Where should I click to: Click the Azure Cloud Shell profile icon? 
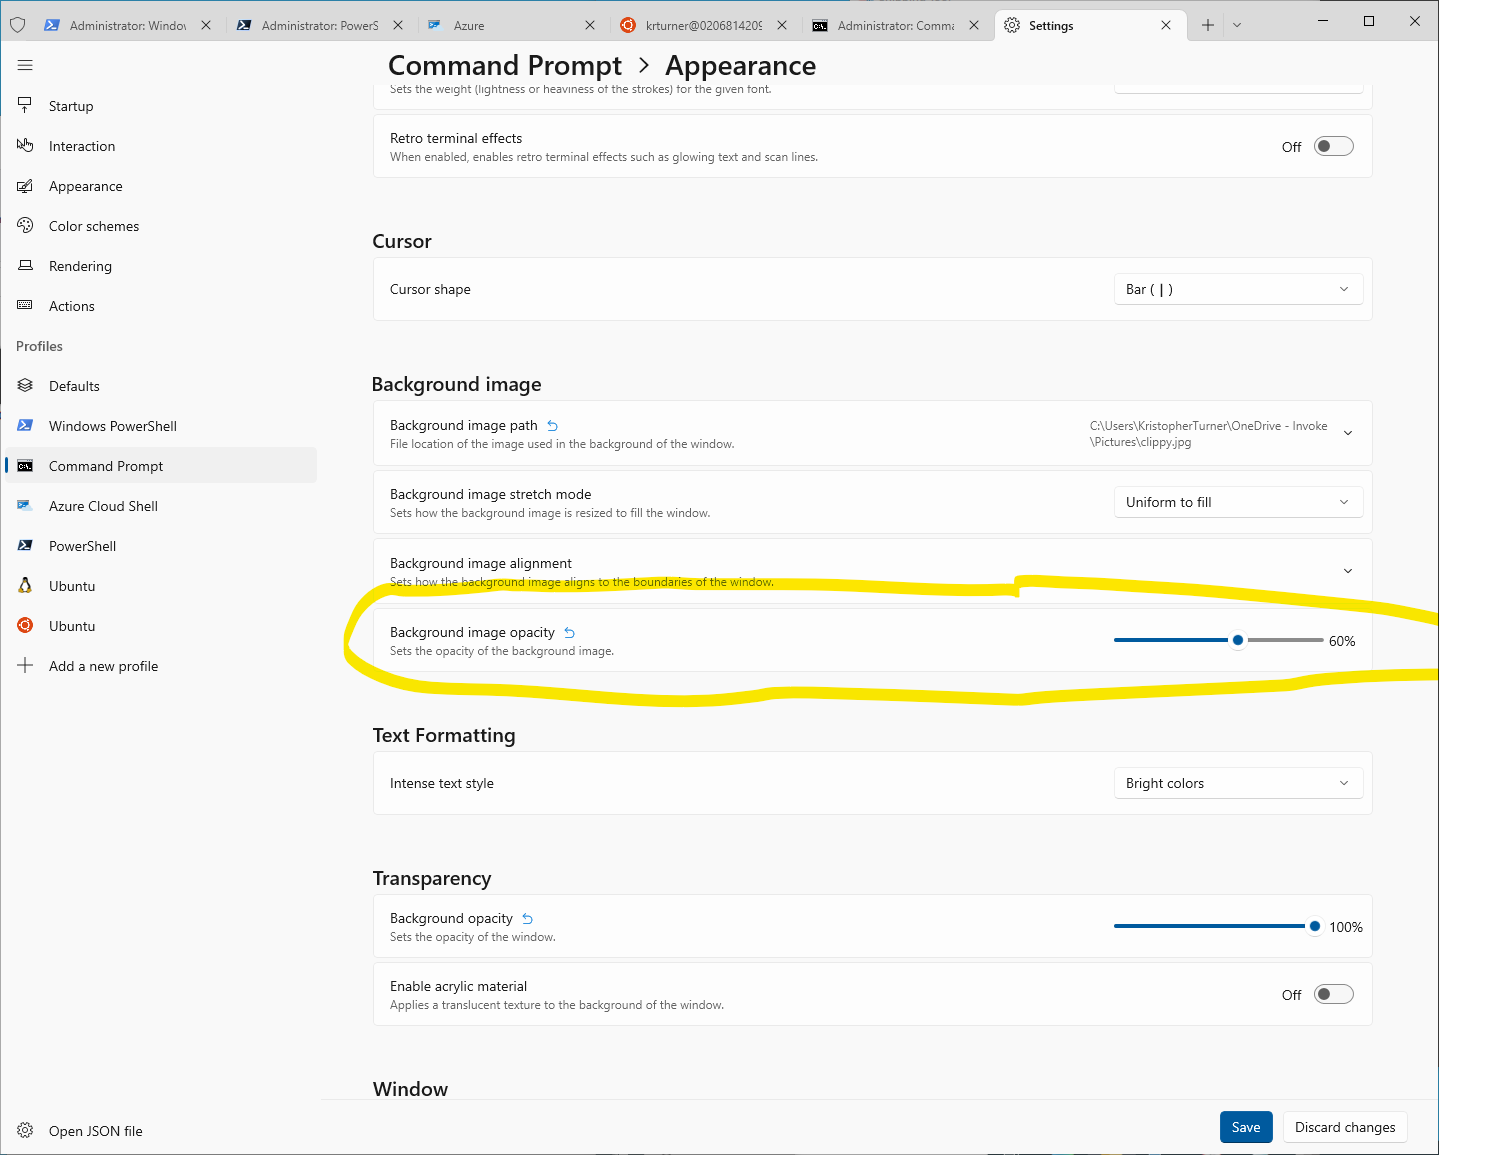pyautogui.click(x=25, y=506)
